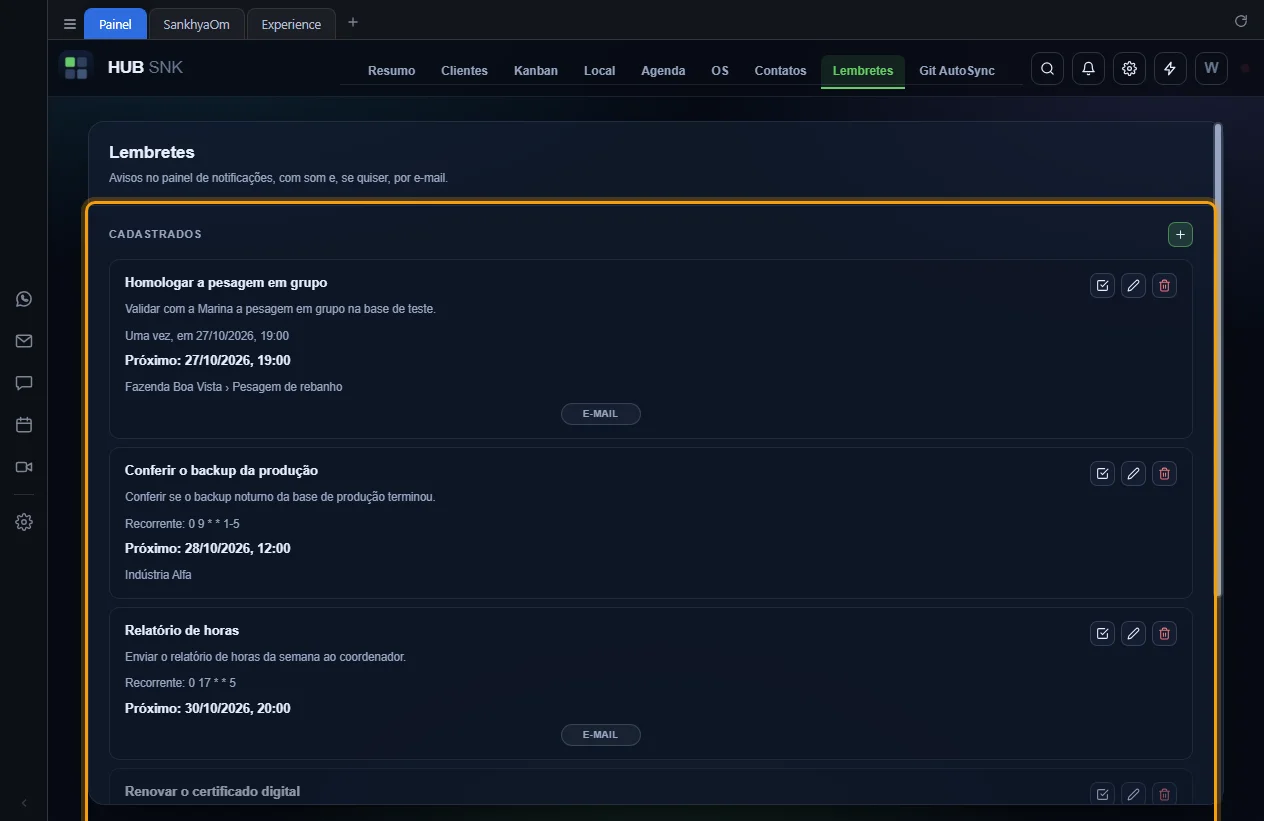Mark Homologar a pesagem em grupo as done
1264x821 pixels.
(1102, 285)
